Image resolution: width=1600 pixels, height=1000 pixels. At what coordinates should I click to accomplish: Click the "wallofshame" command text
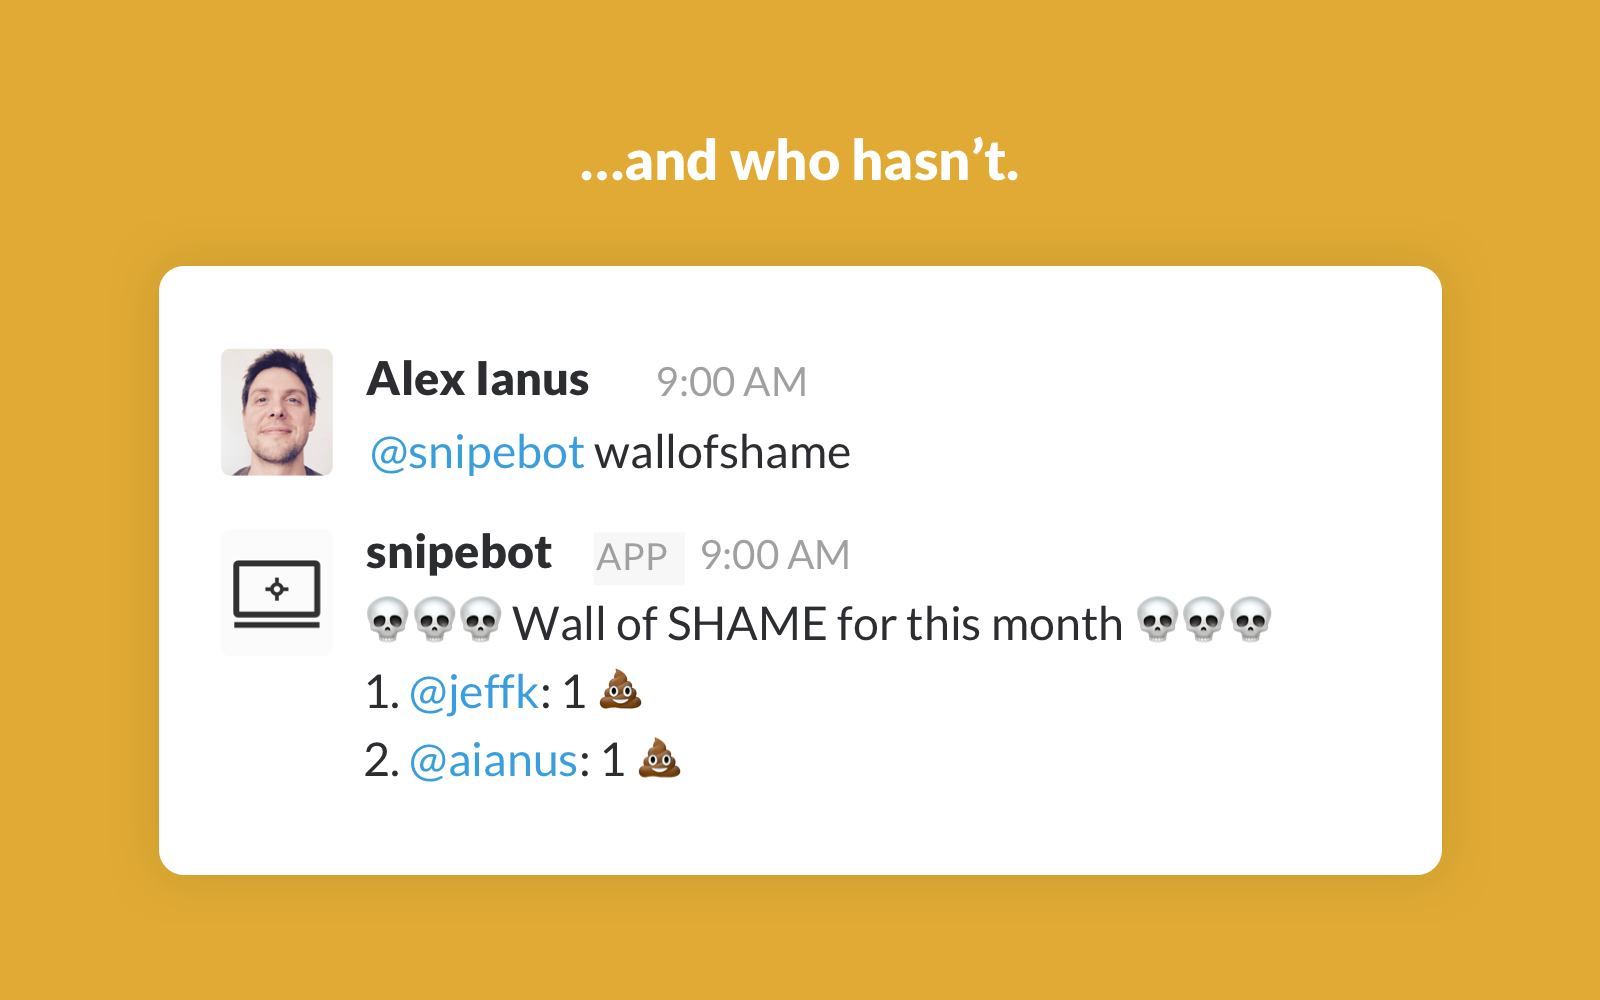(x=722, y=453)
